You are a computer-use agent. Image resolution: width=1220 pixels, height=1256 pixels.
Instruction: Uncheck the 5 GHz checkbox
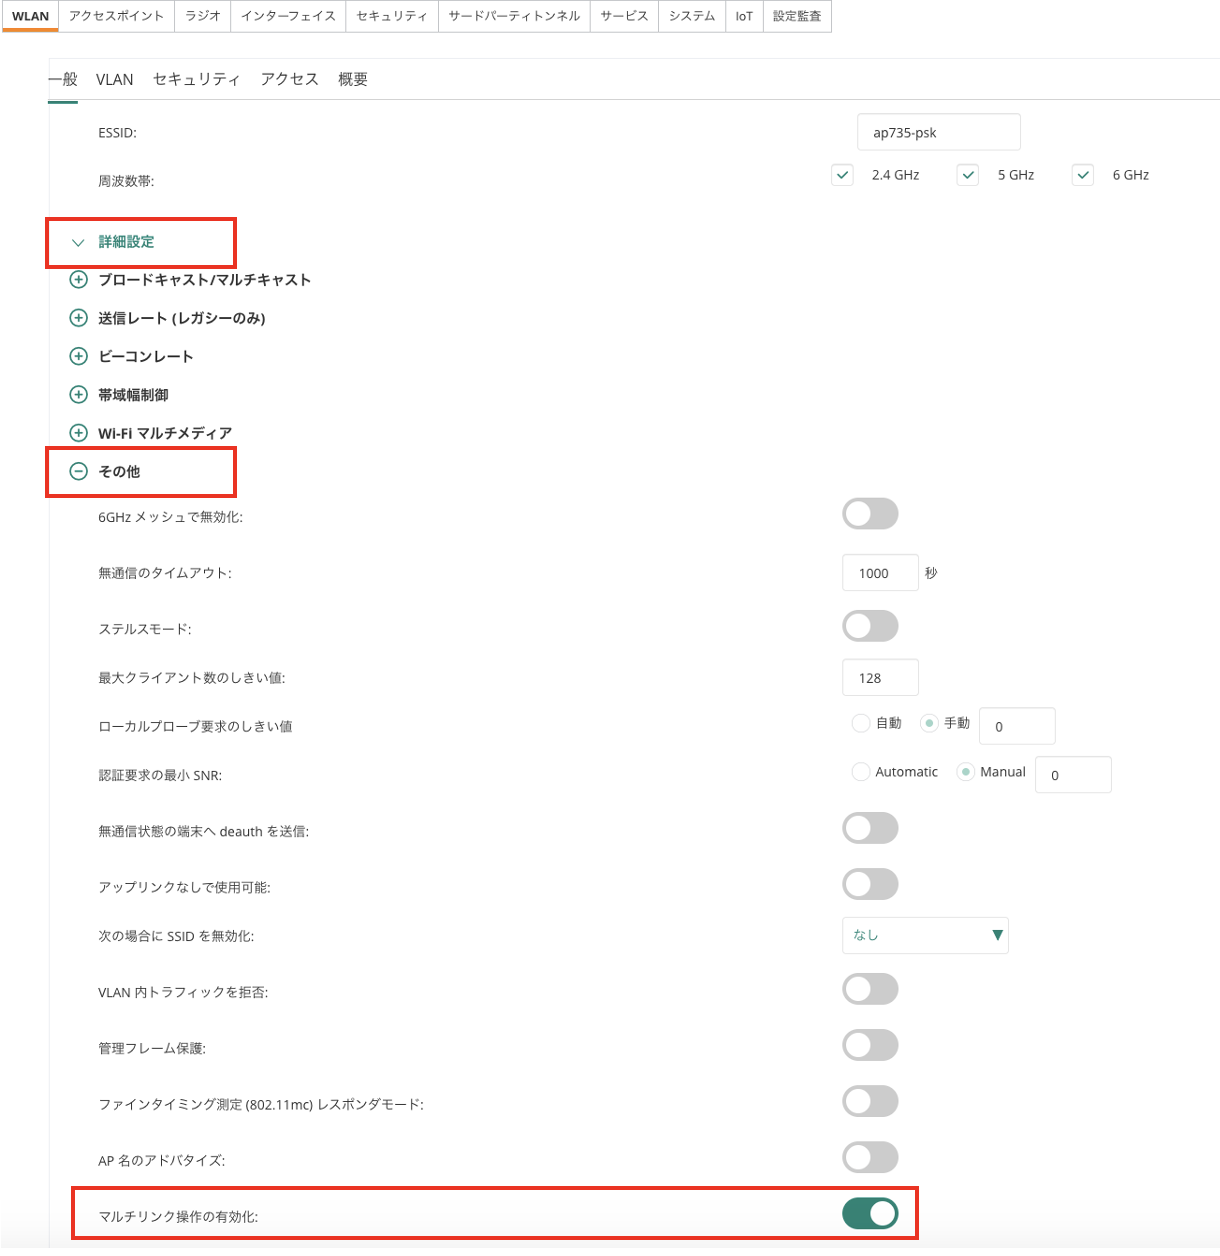point(968,175)
